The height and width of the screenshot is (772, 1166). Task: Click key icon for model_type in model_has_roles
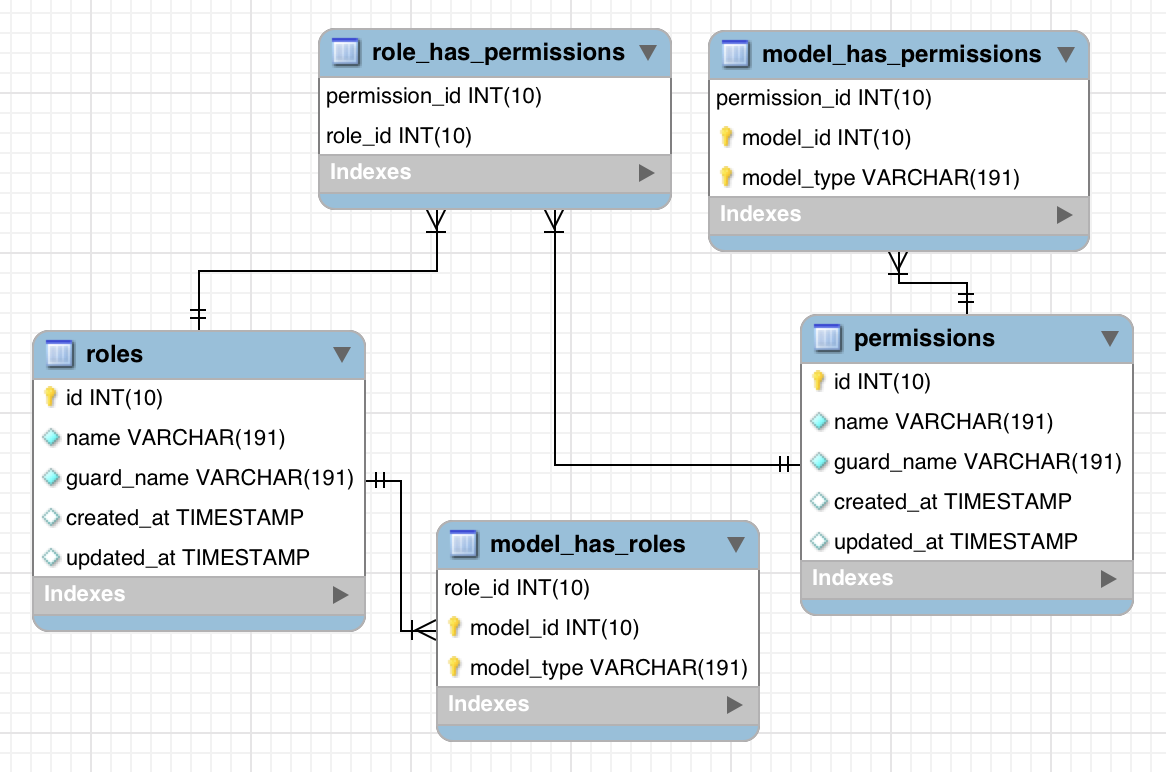pyautogui.click(x=455, y=667)
